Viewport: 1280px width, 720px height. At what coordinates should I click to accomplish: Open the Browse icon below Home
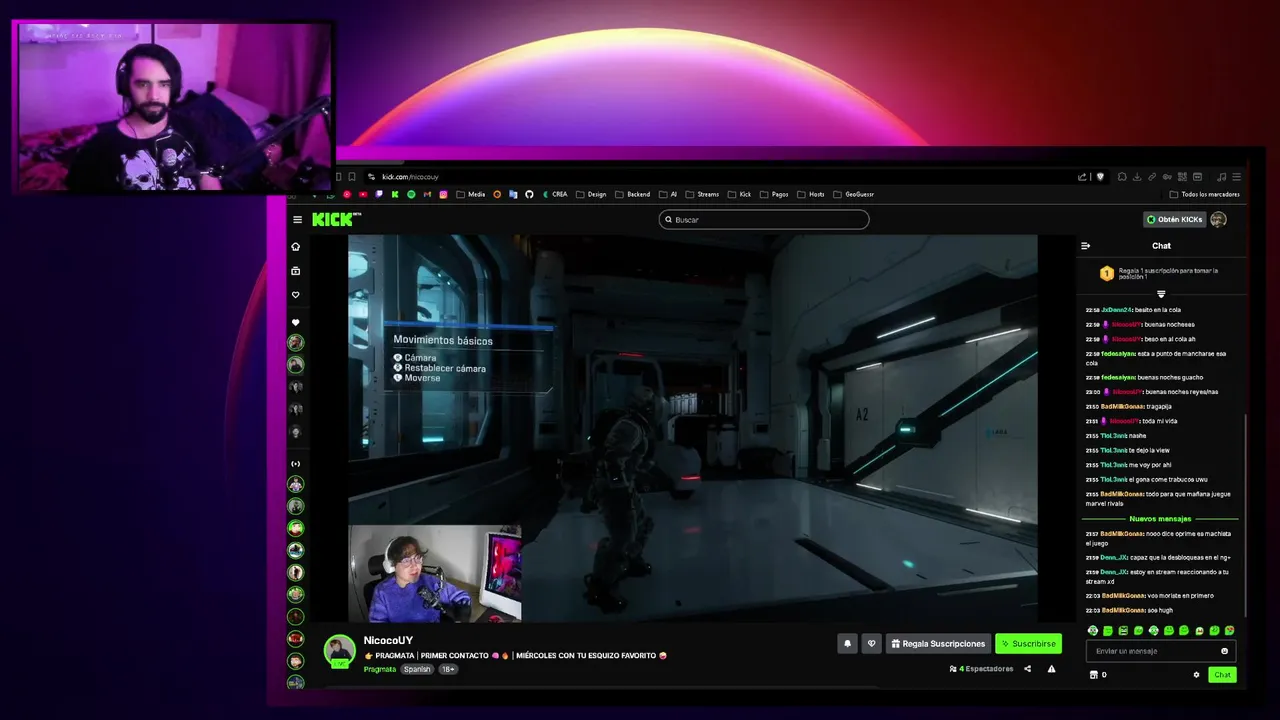(295, 271)
